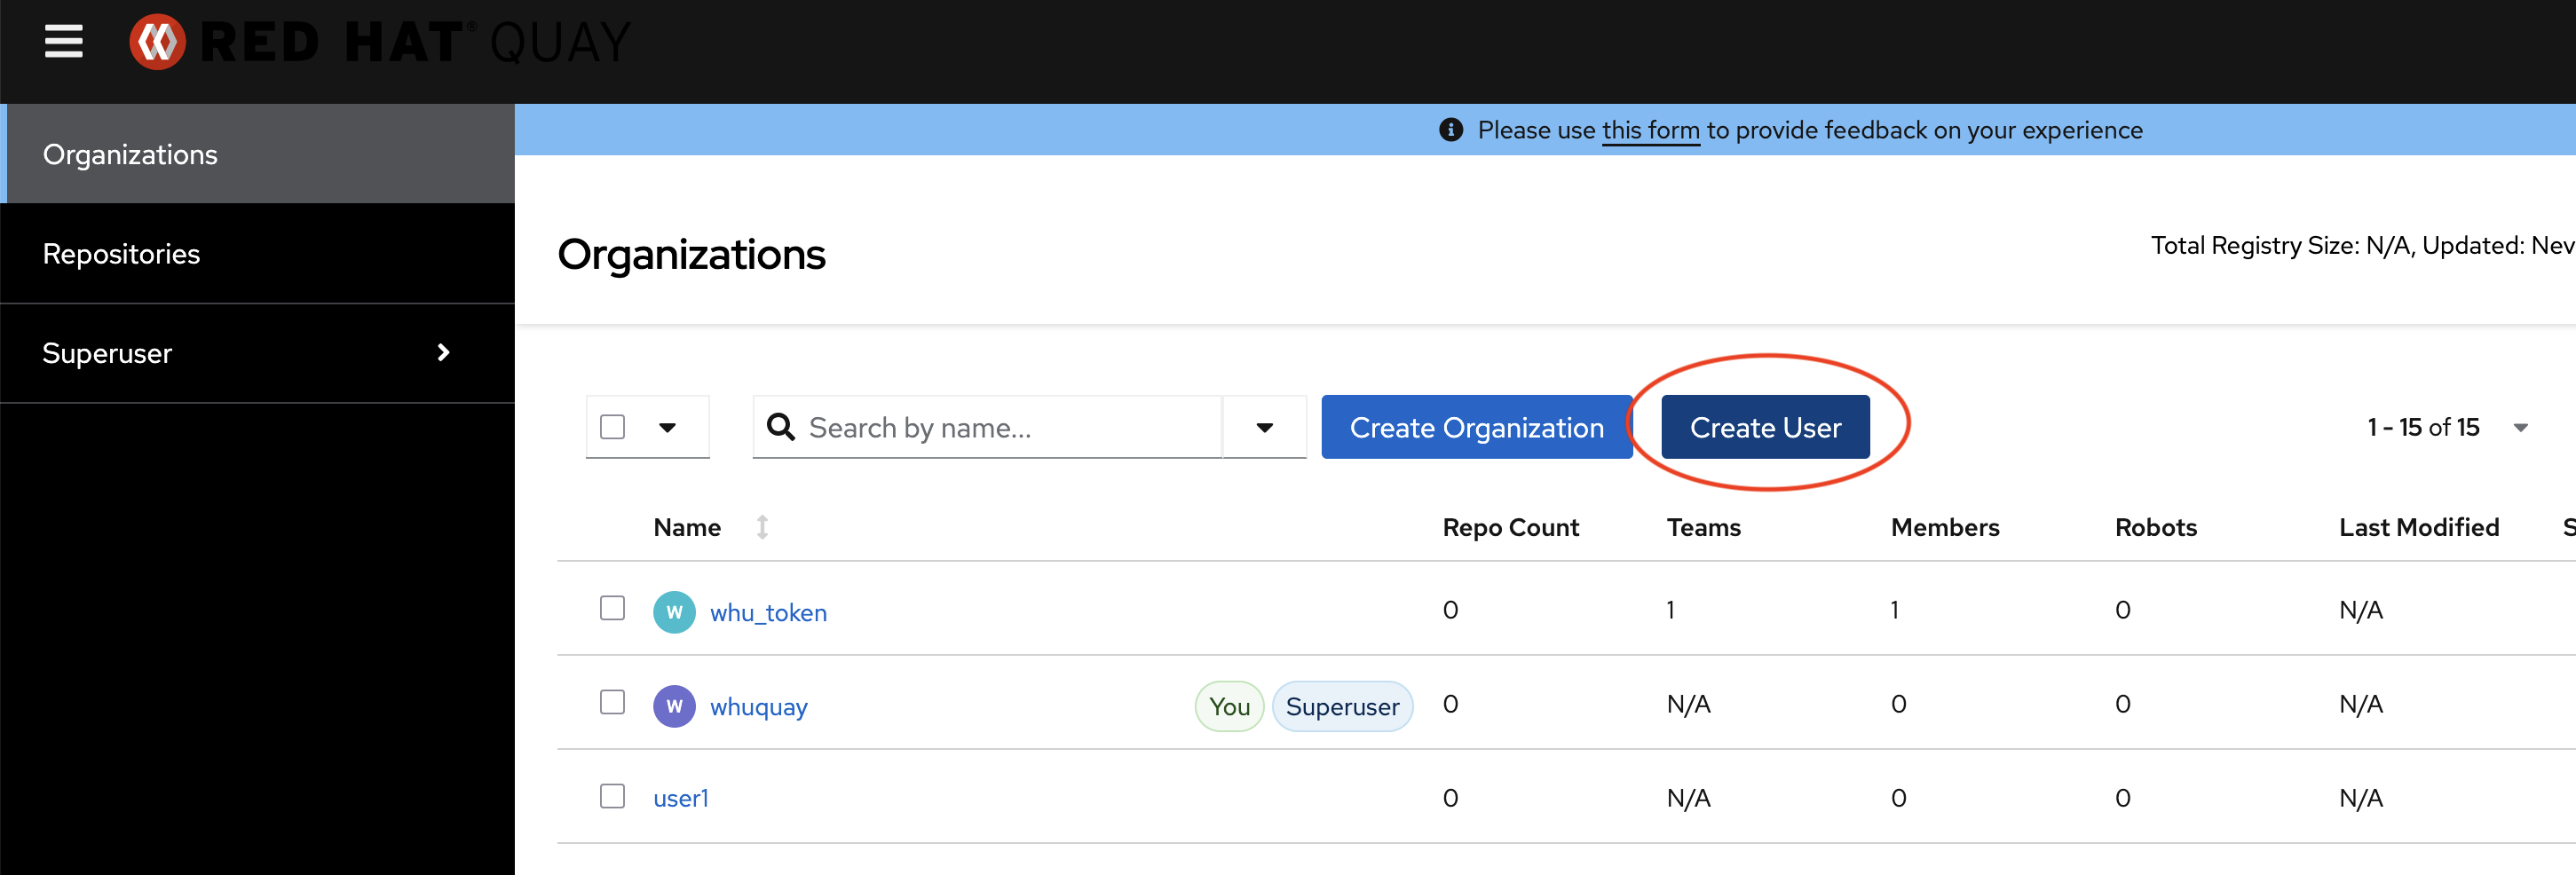Select the whuquay row checkbox
Image resolution: width=2576 pixels, height=875 pixels.
tap(612, 702)
